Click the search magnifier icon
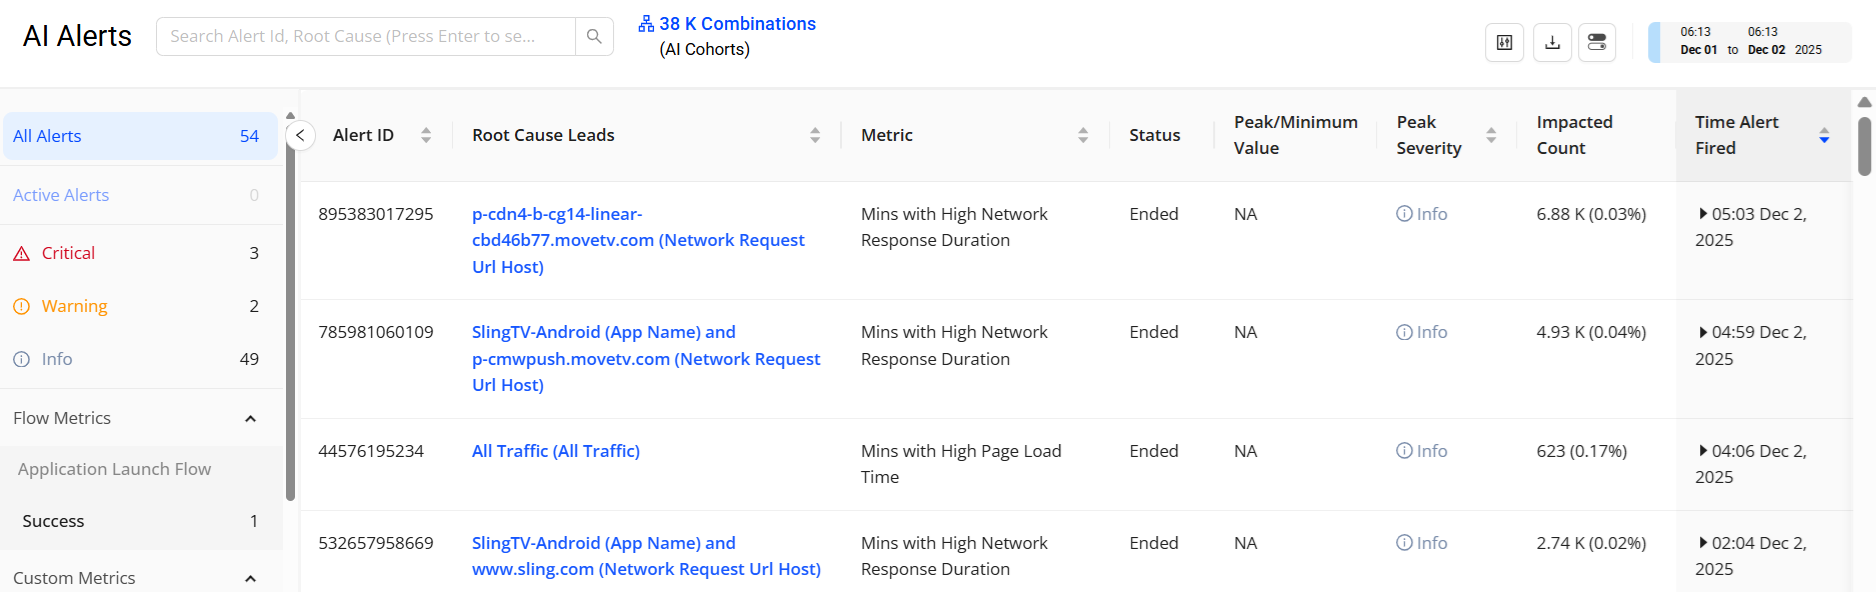 tap(594, 36)
